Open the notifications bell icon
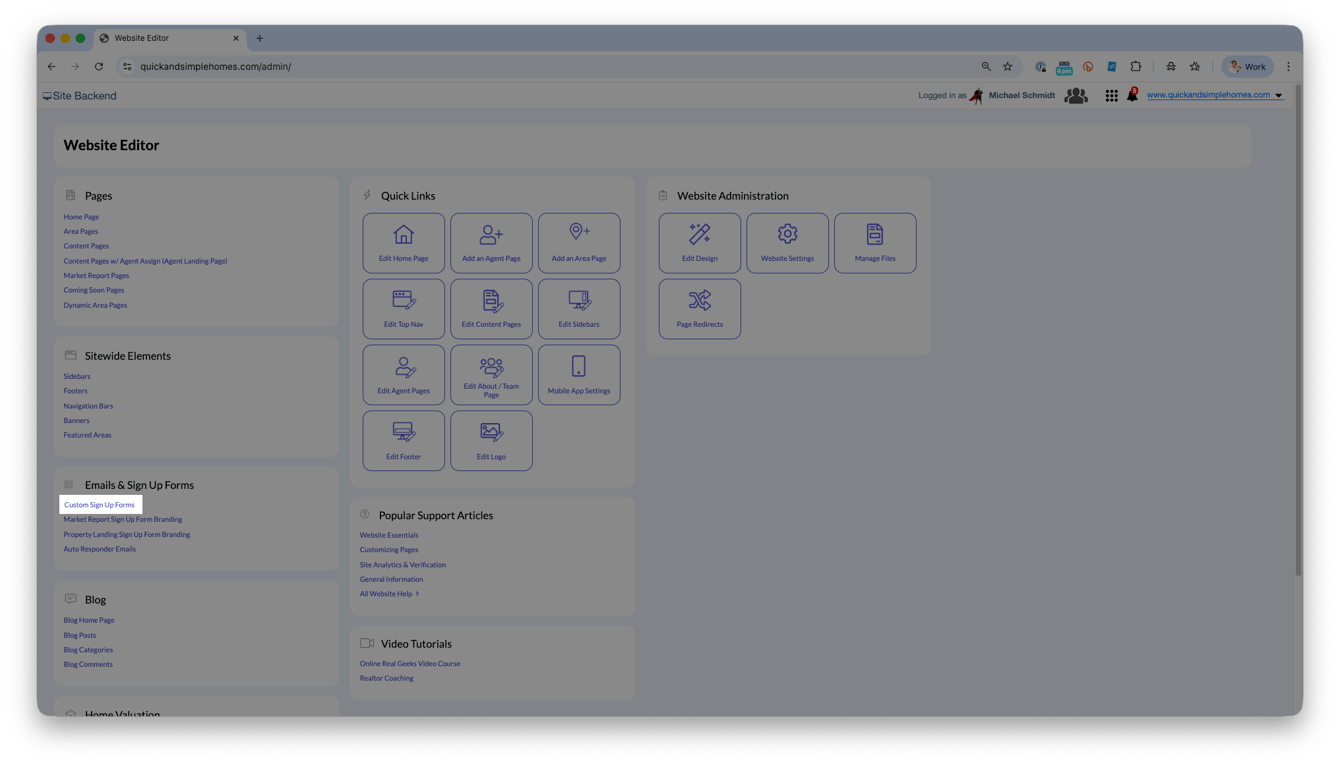Screen dimensions: 1340x765 coord(1132,95)
